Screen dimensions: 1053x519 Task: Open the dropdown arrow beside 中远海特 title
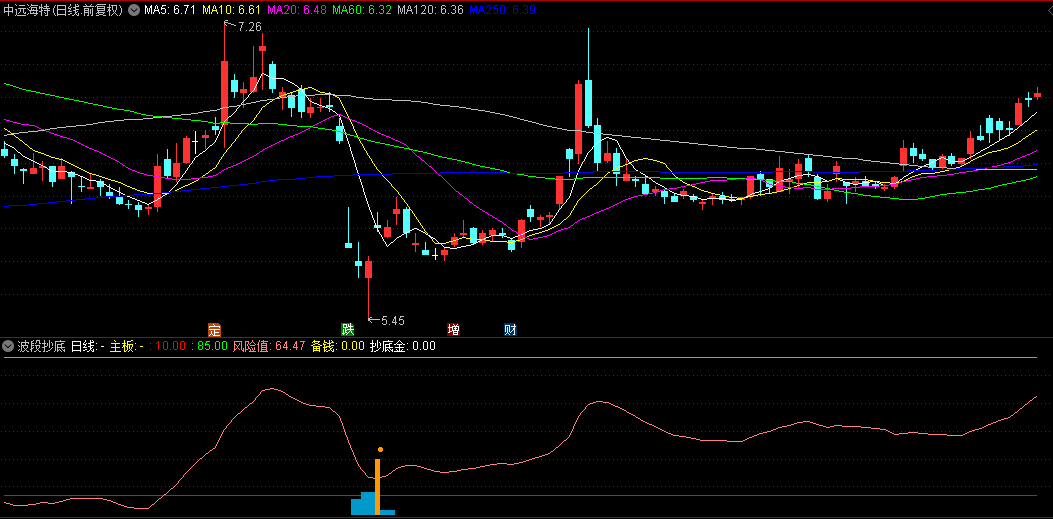134,10
